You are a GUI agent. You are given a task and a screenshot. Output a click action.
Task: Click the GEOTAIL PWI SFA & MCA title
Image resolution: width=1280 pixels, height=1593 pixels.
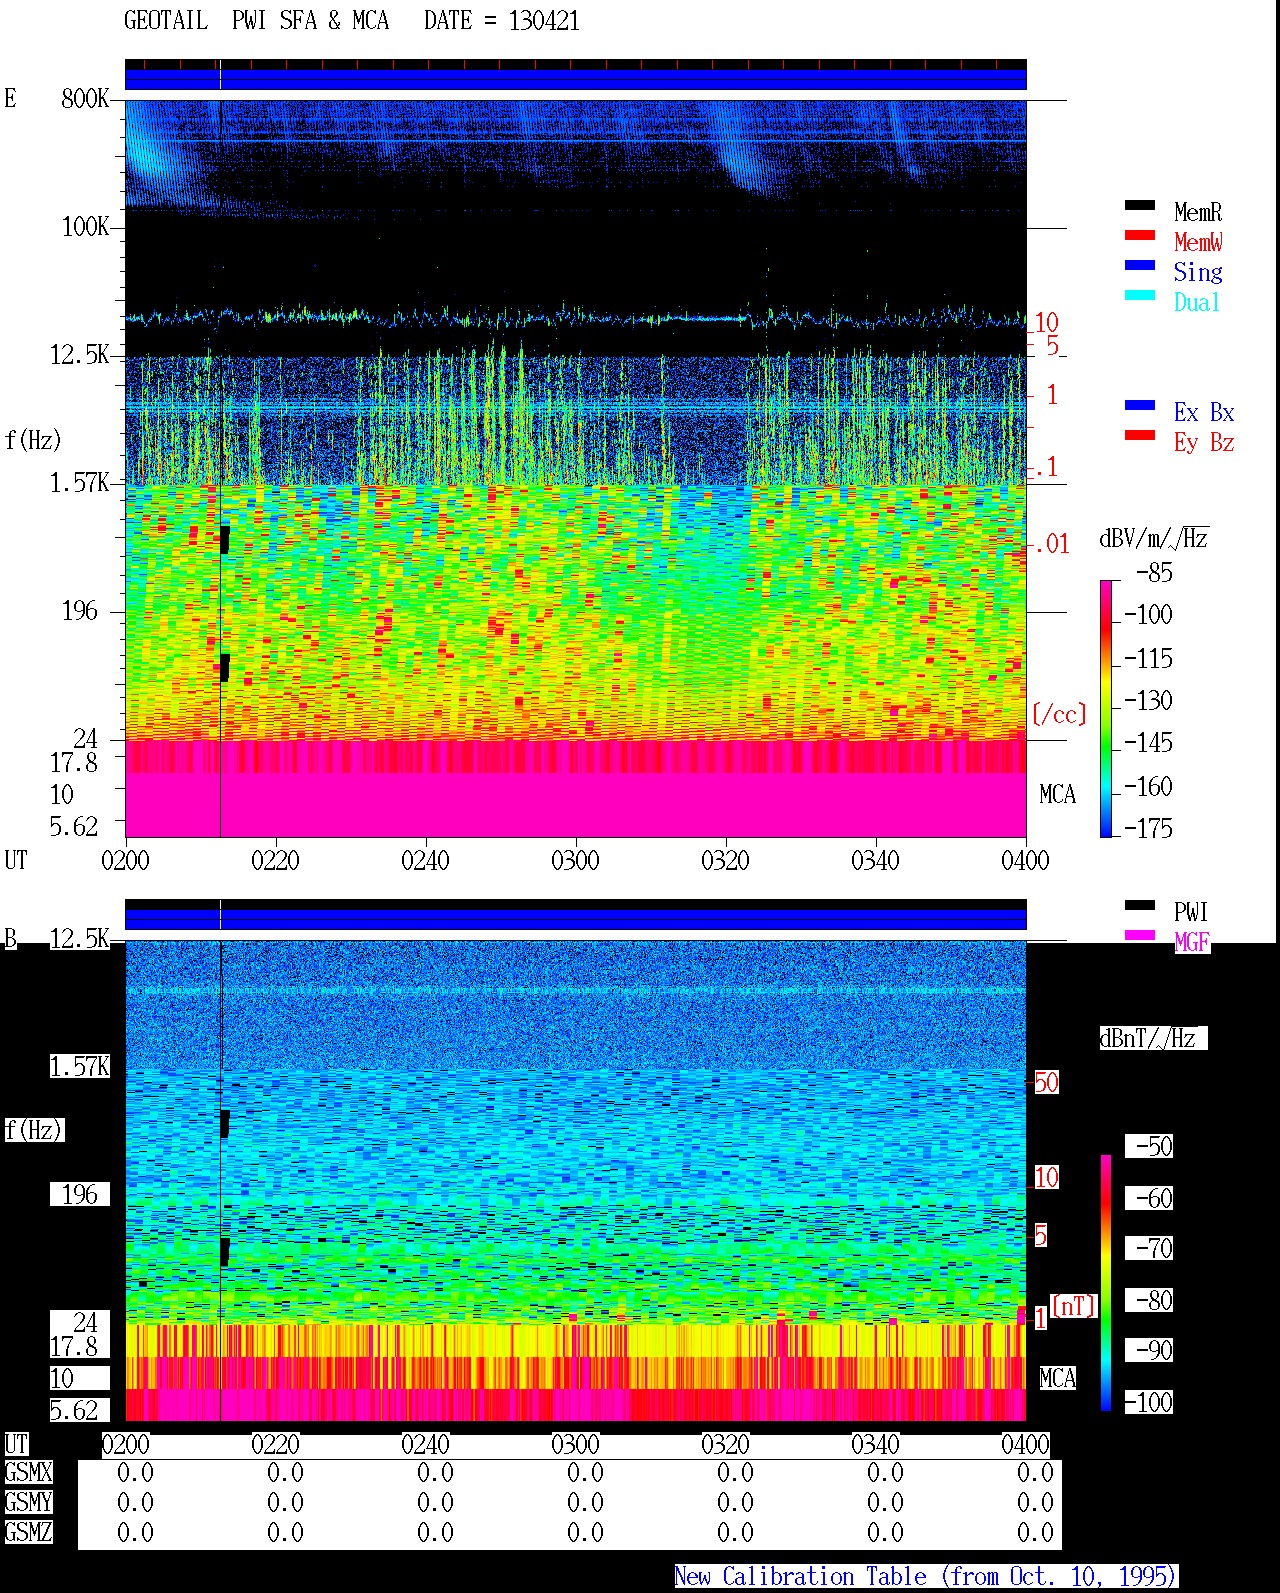click(256, 21)
